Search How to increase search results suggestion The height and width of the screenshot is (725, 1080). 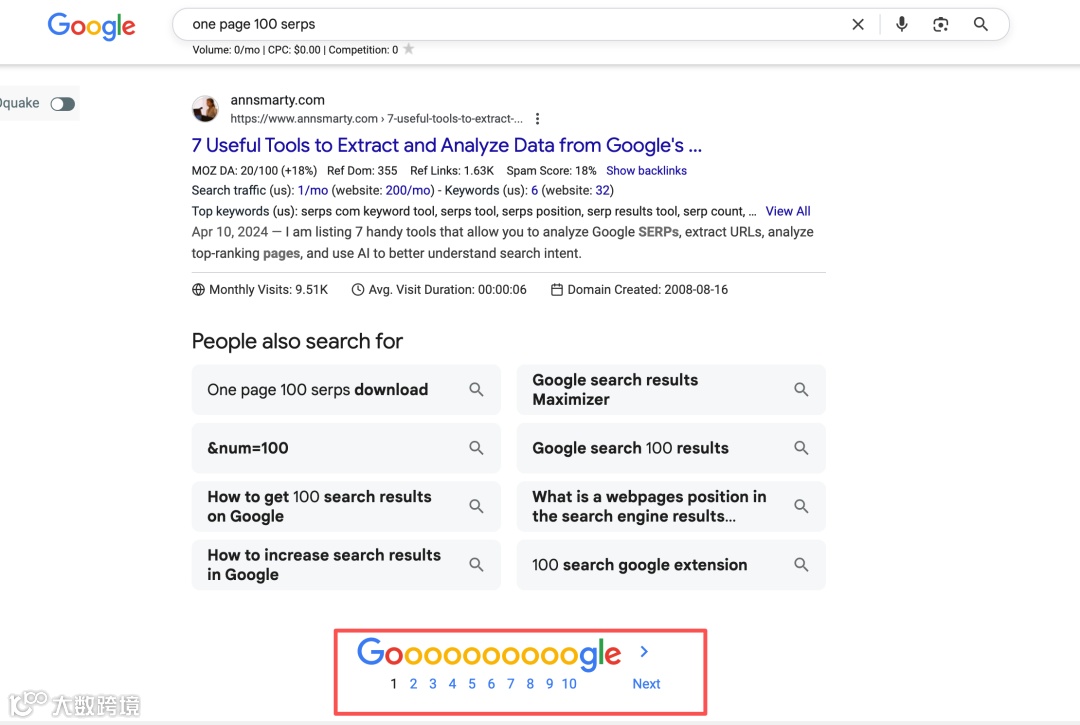click(x=346, y=565)
